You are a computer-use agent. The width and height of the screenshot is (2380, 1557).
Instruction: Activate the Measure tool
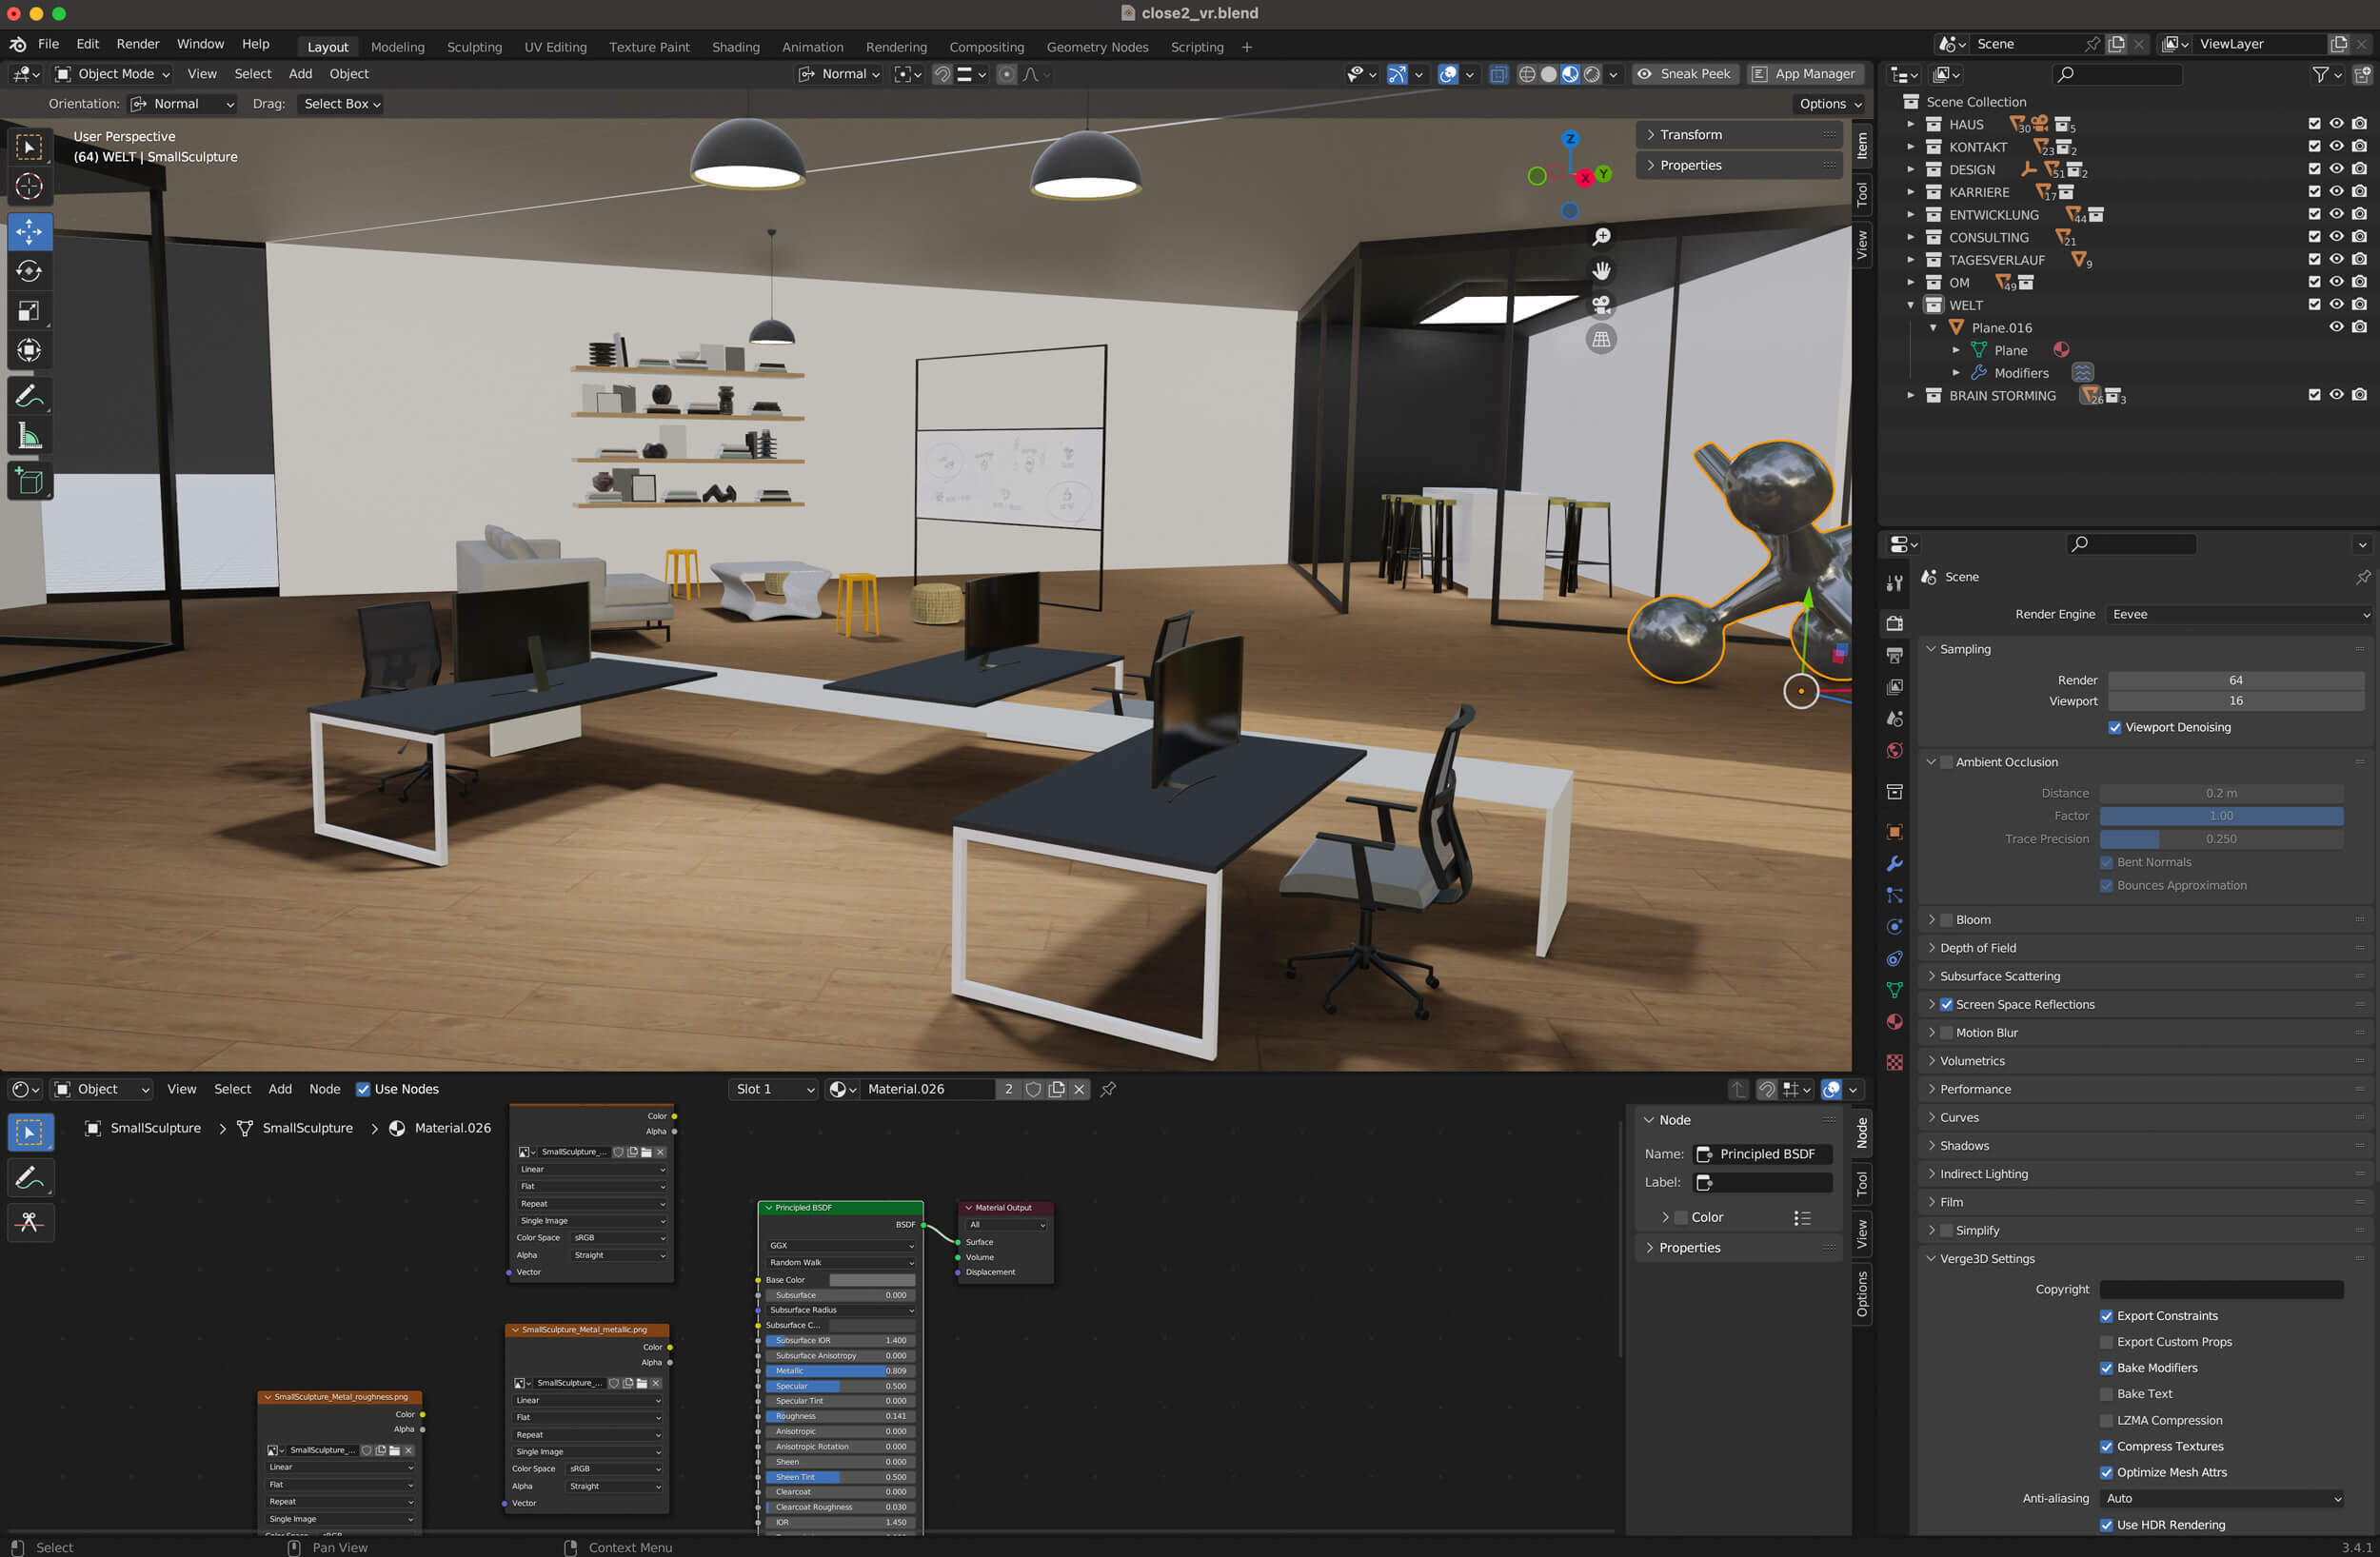click(x=29, y=437)
